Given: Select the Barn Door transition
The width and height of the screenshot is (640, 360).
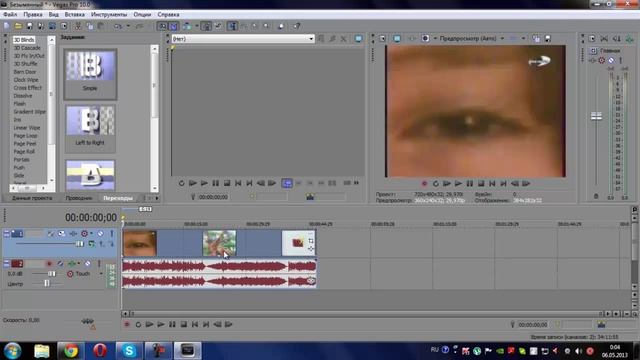Looking at the screenshot, I should click(x=25, y=72).
